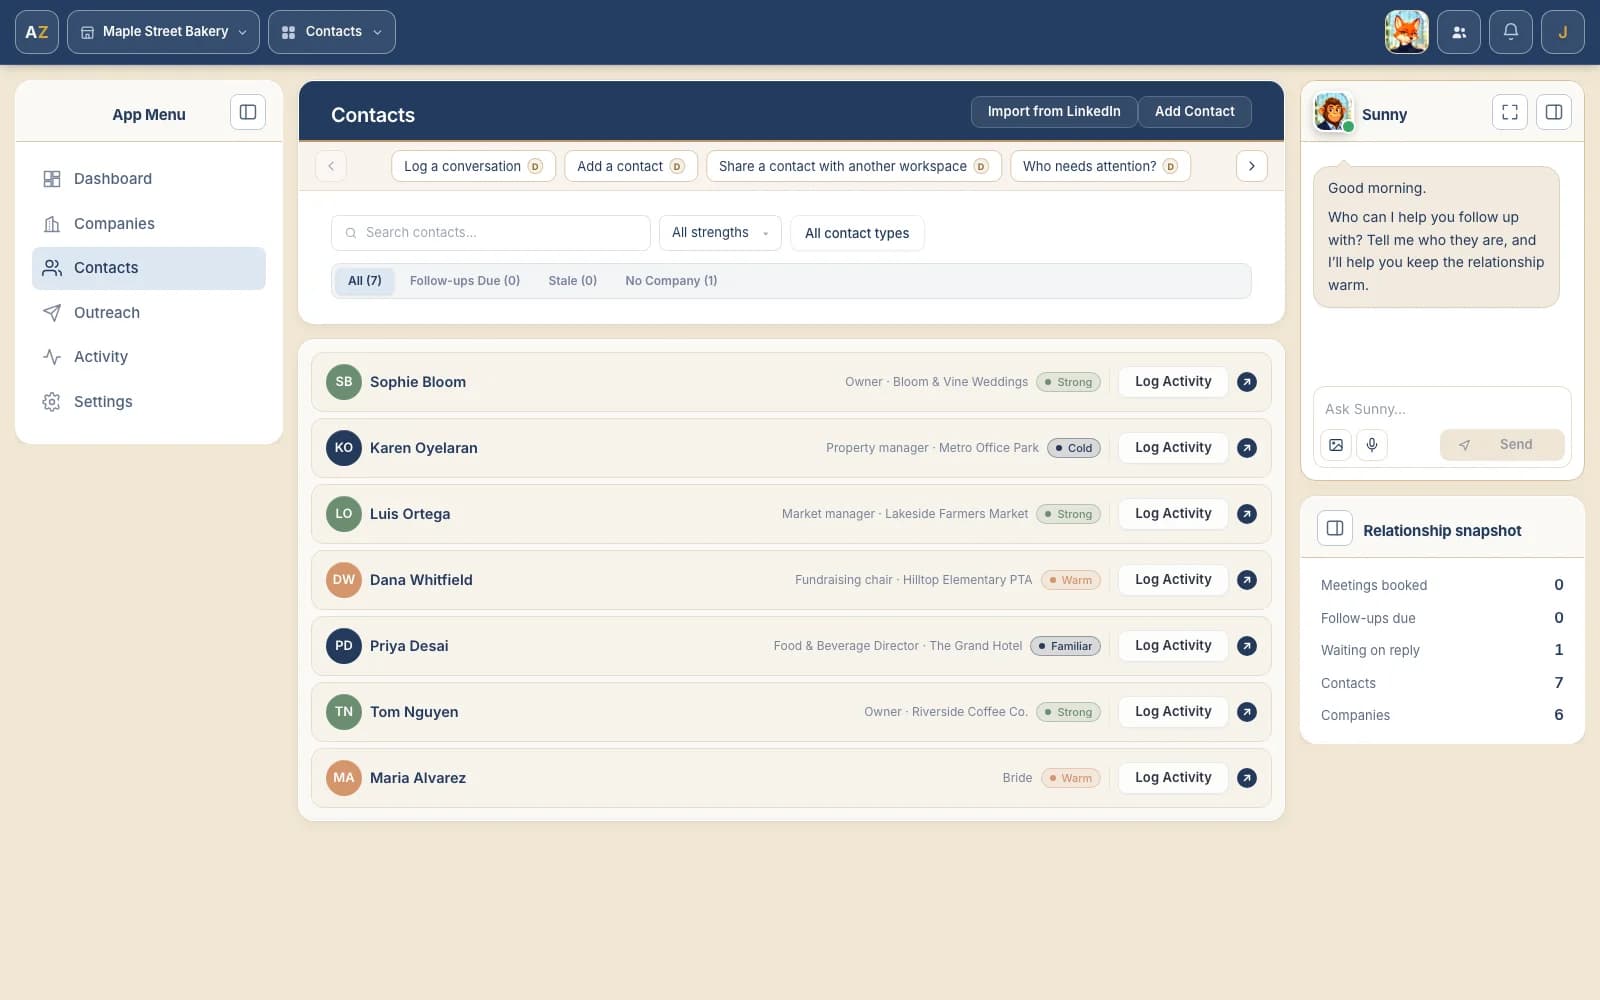
Task: Click Sunny's monkey avatar
Action: [1333, 112]
